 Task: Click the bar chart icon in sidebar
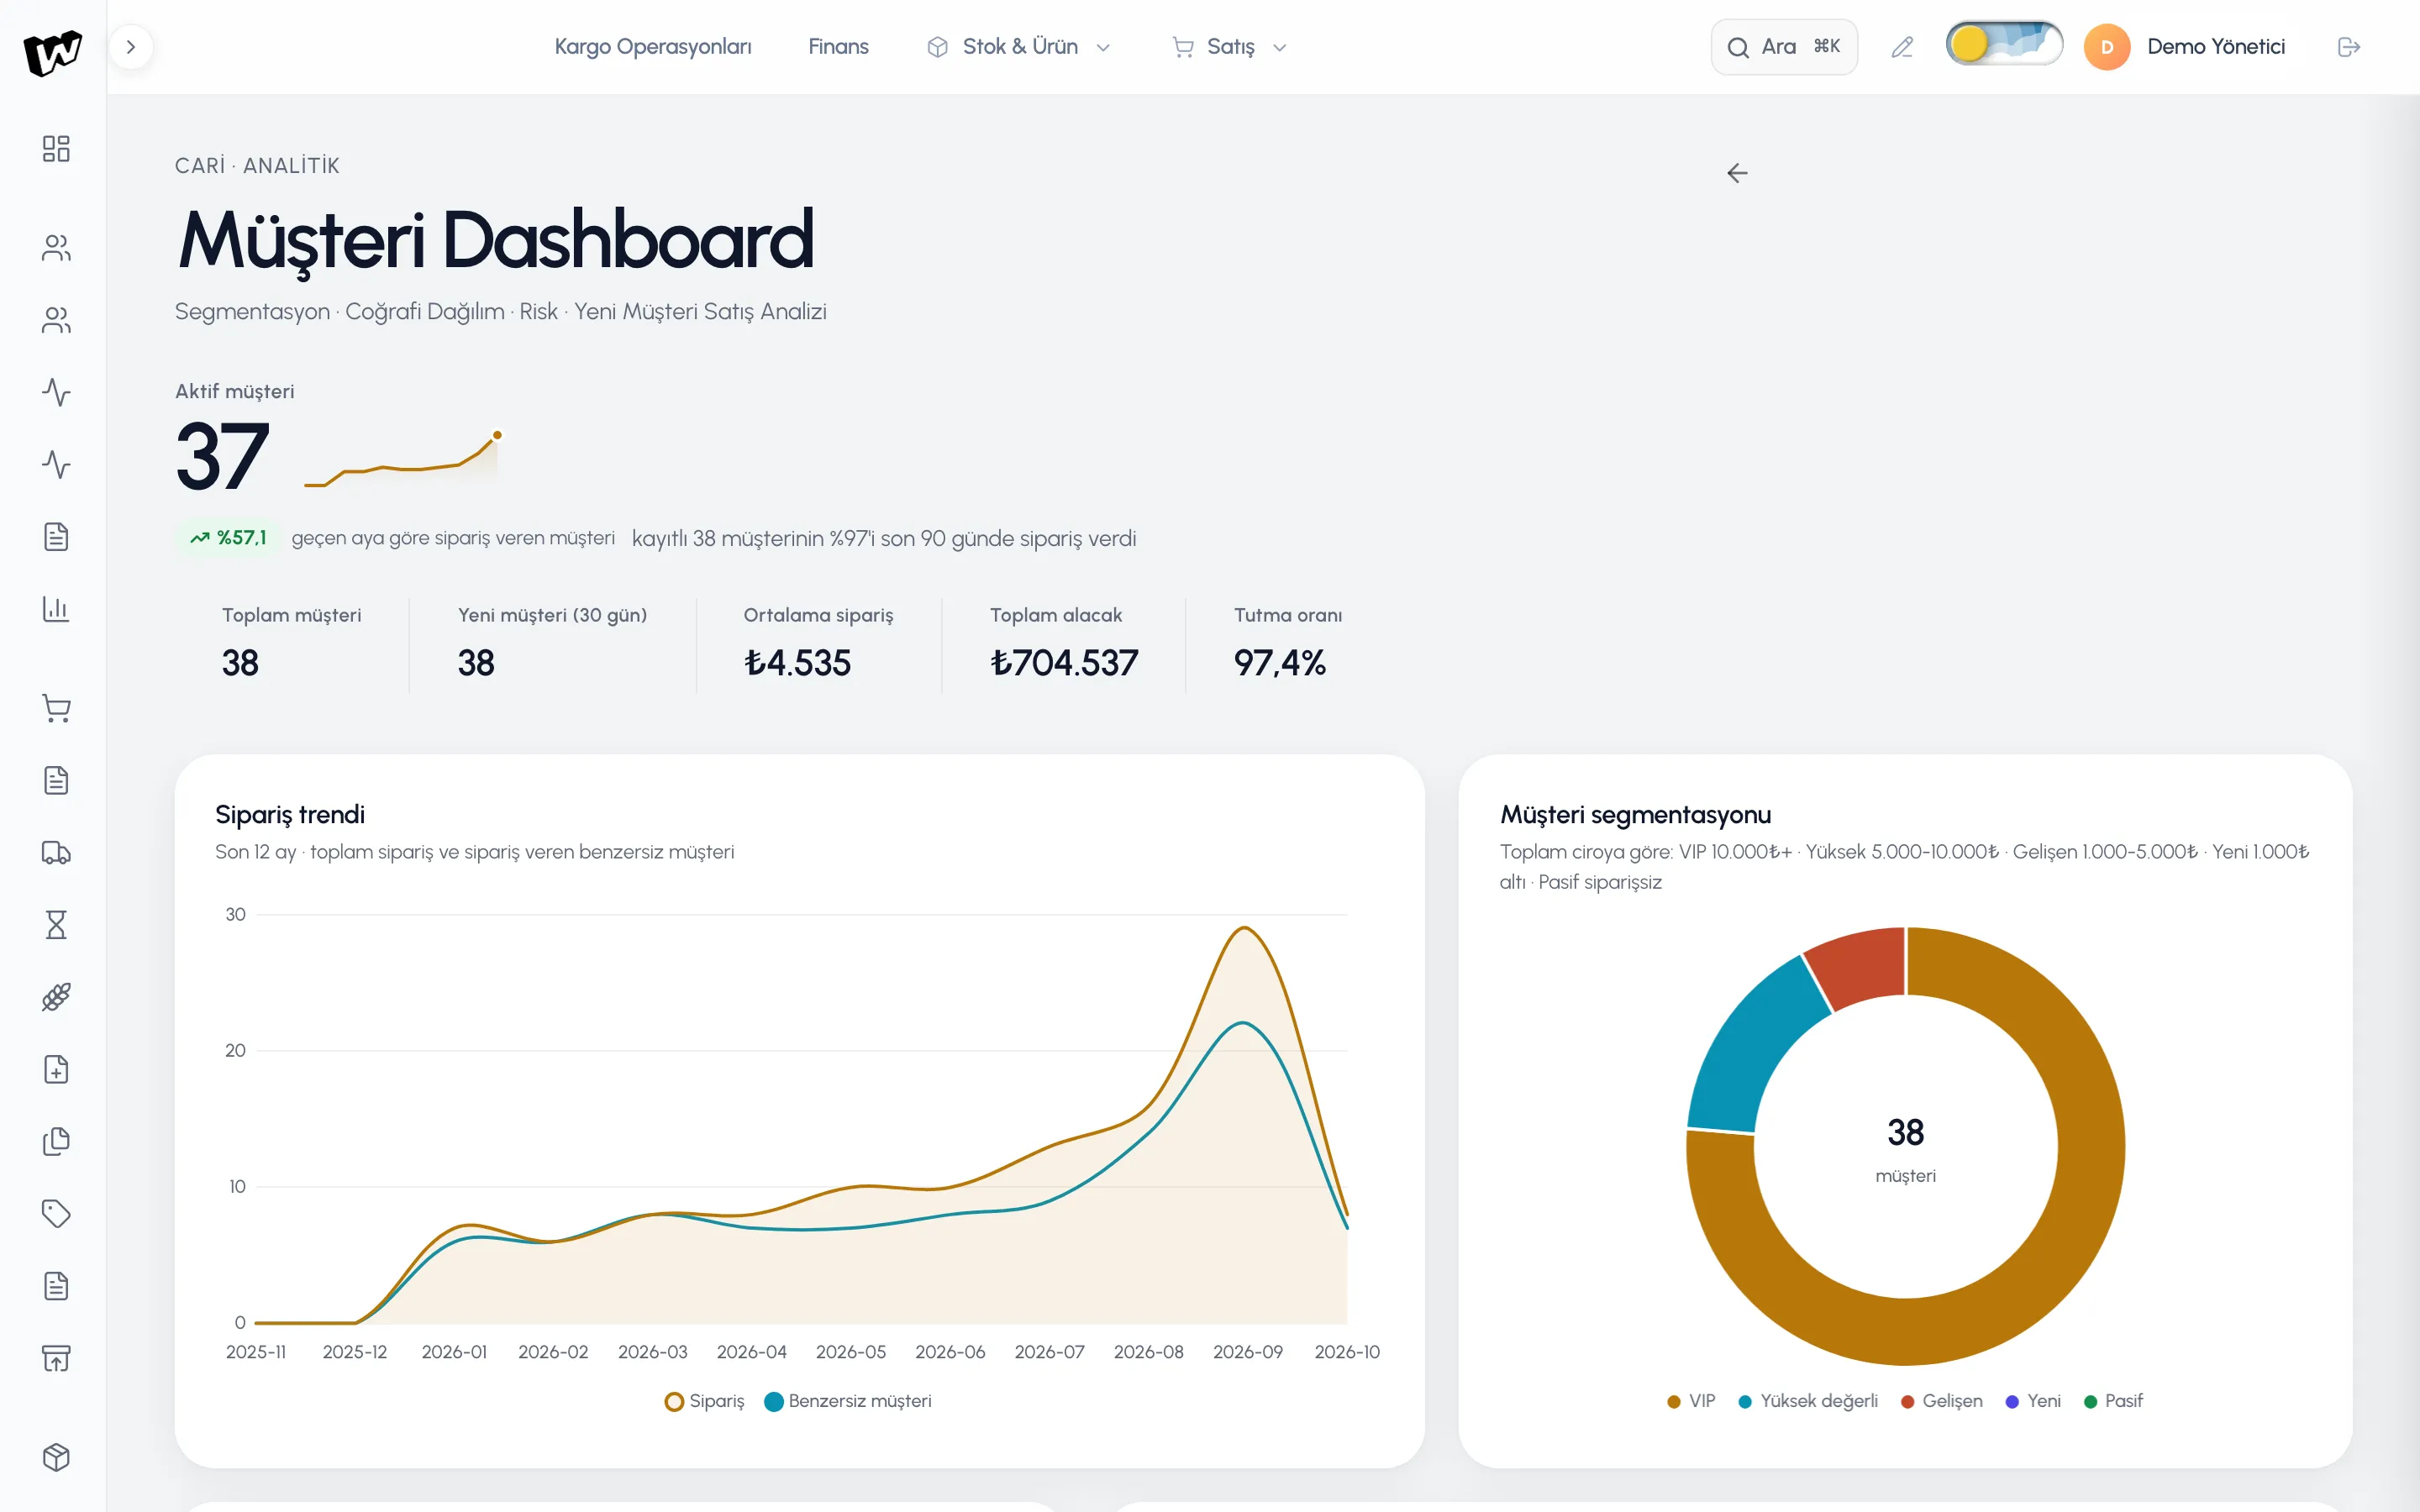56,608
